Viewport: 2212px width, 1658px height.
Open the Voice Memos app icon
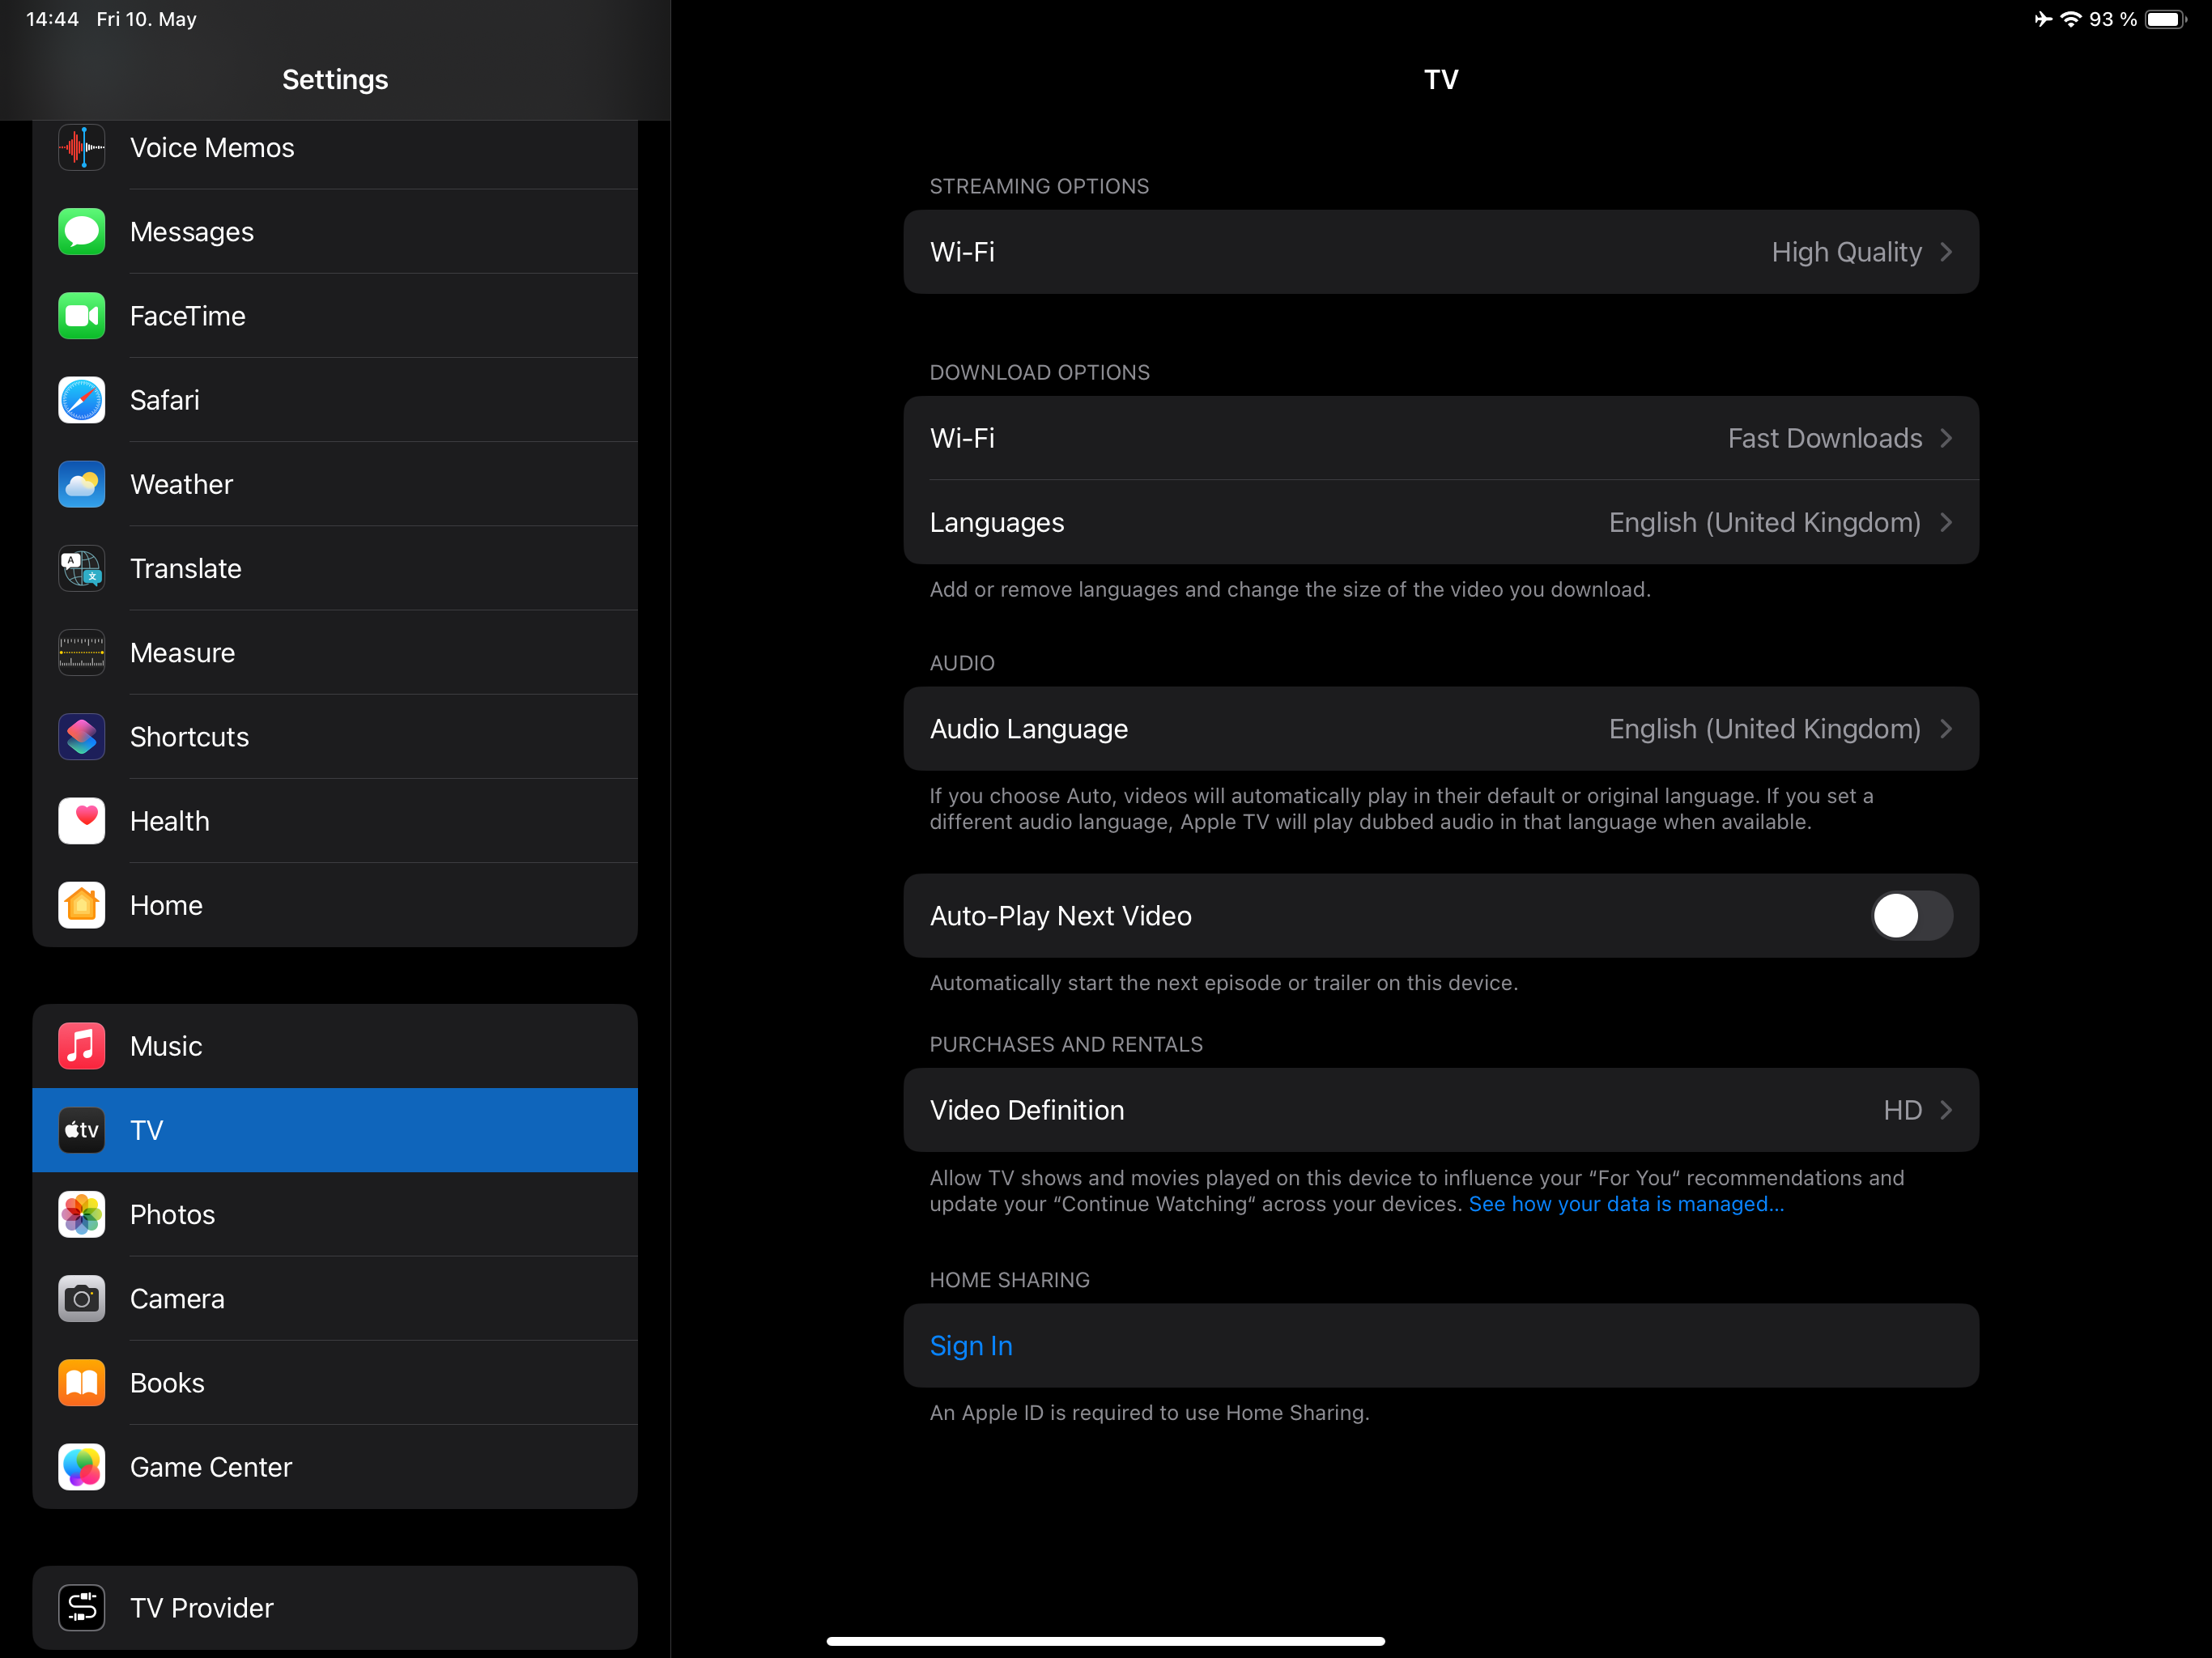point(82,148)
